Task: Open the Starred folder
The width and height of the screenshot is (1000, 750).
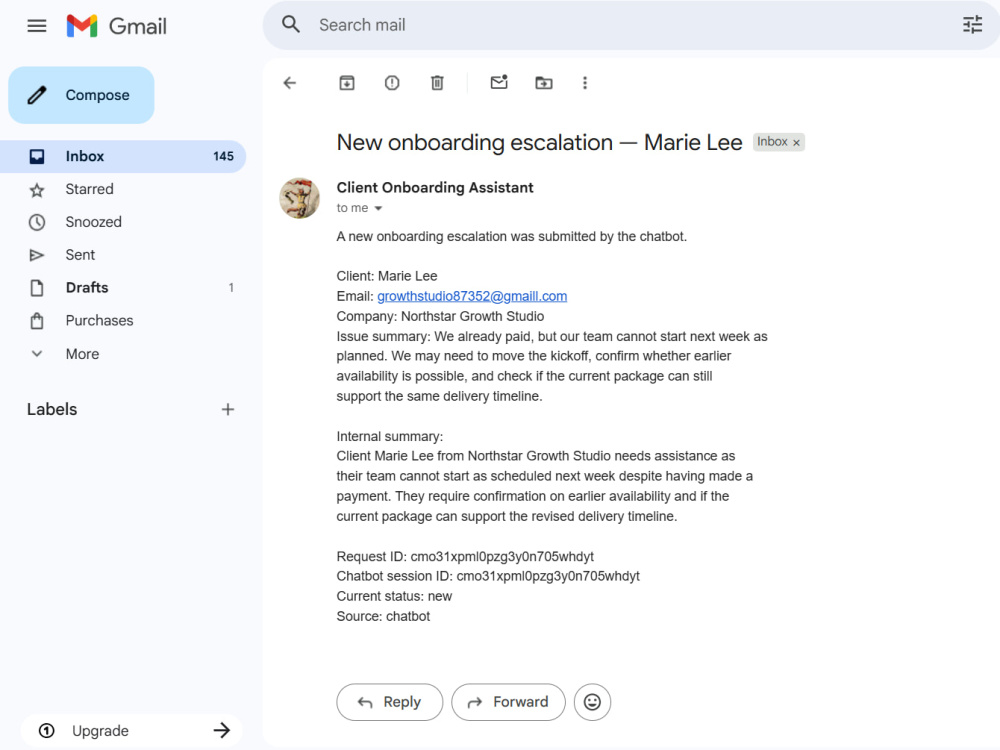Action: (x=122, y=189)
